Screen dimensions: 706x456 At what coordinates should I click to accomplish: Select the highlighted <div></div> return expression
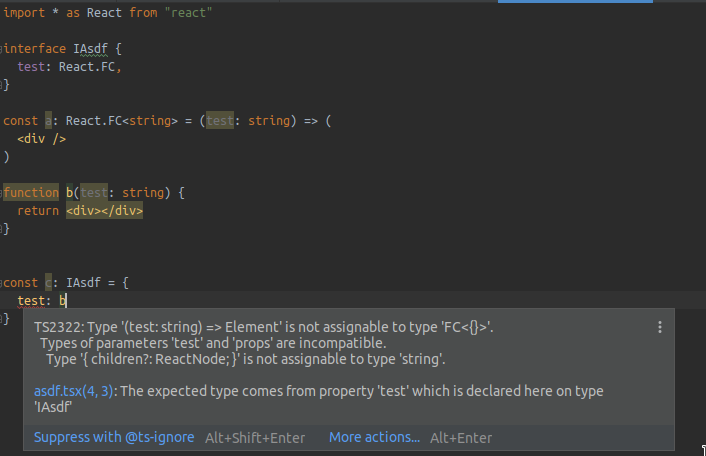pos(104,211)
